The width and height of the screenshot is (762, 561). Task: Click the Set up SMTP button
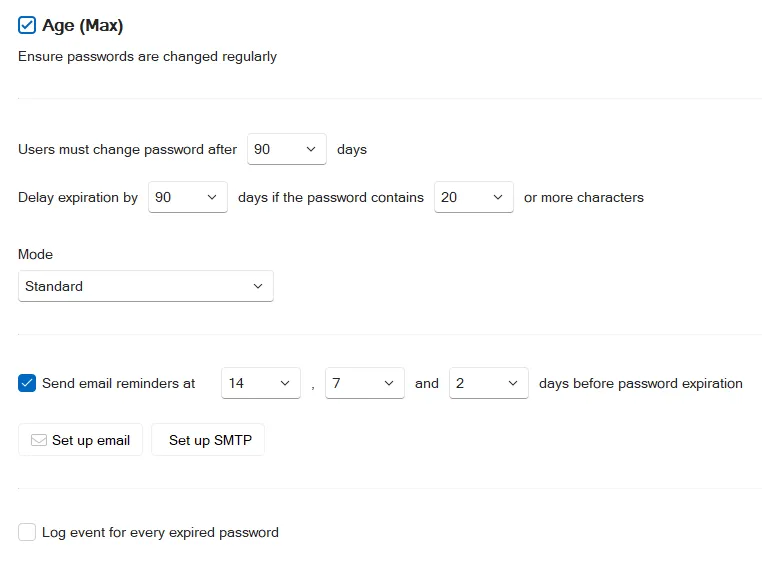[x=208, y=440]
